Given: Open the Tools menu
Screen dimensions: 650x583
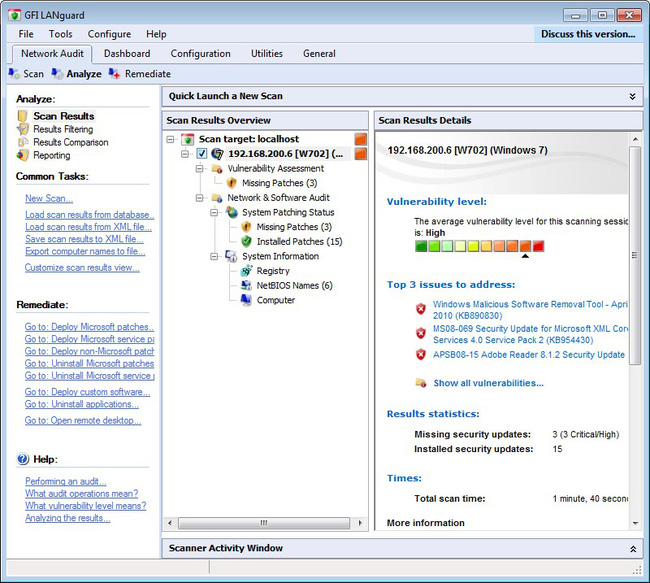Looking at the screenshot, I should point(61,34).
